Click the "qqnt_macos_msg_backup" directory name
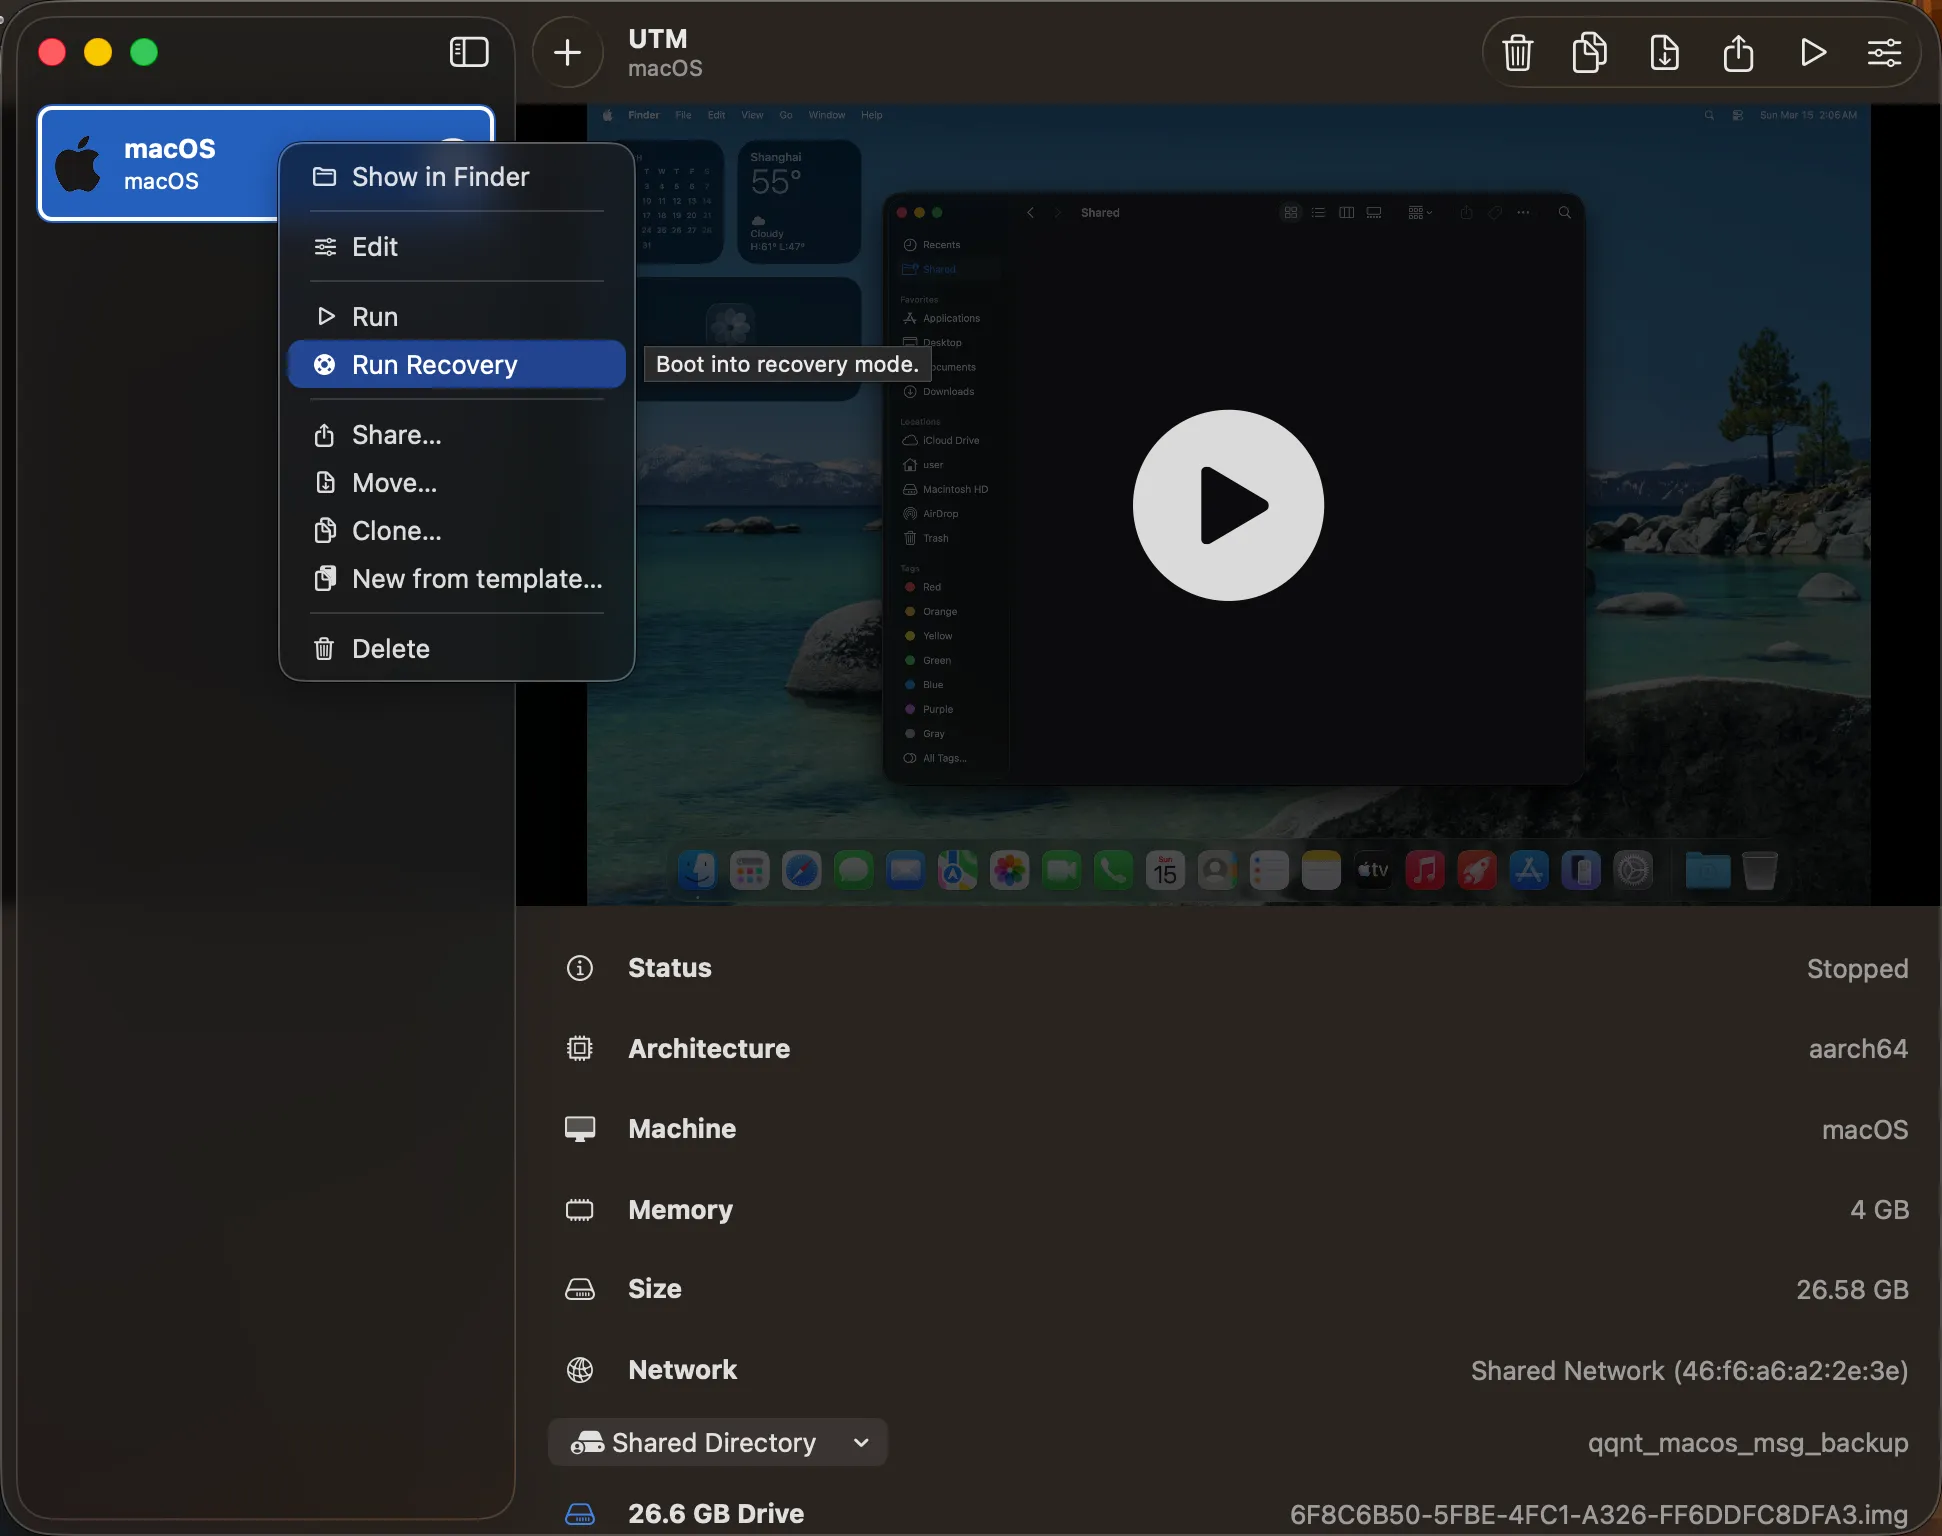 pos(1748,1443)
